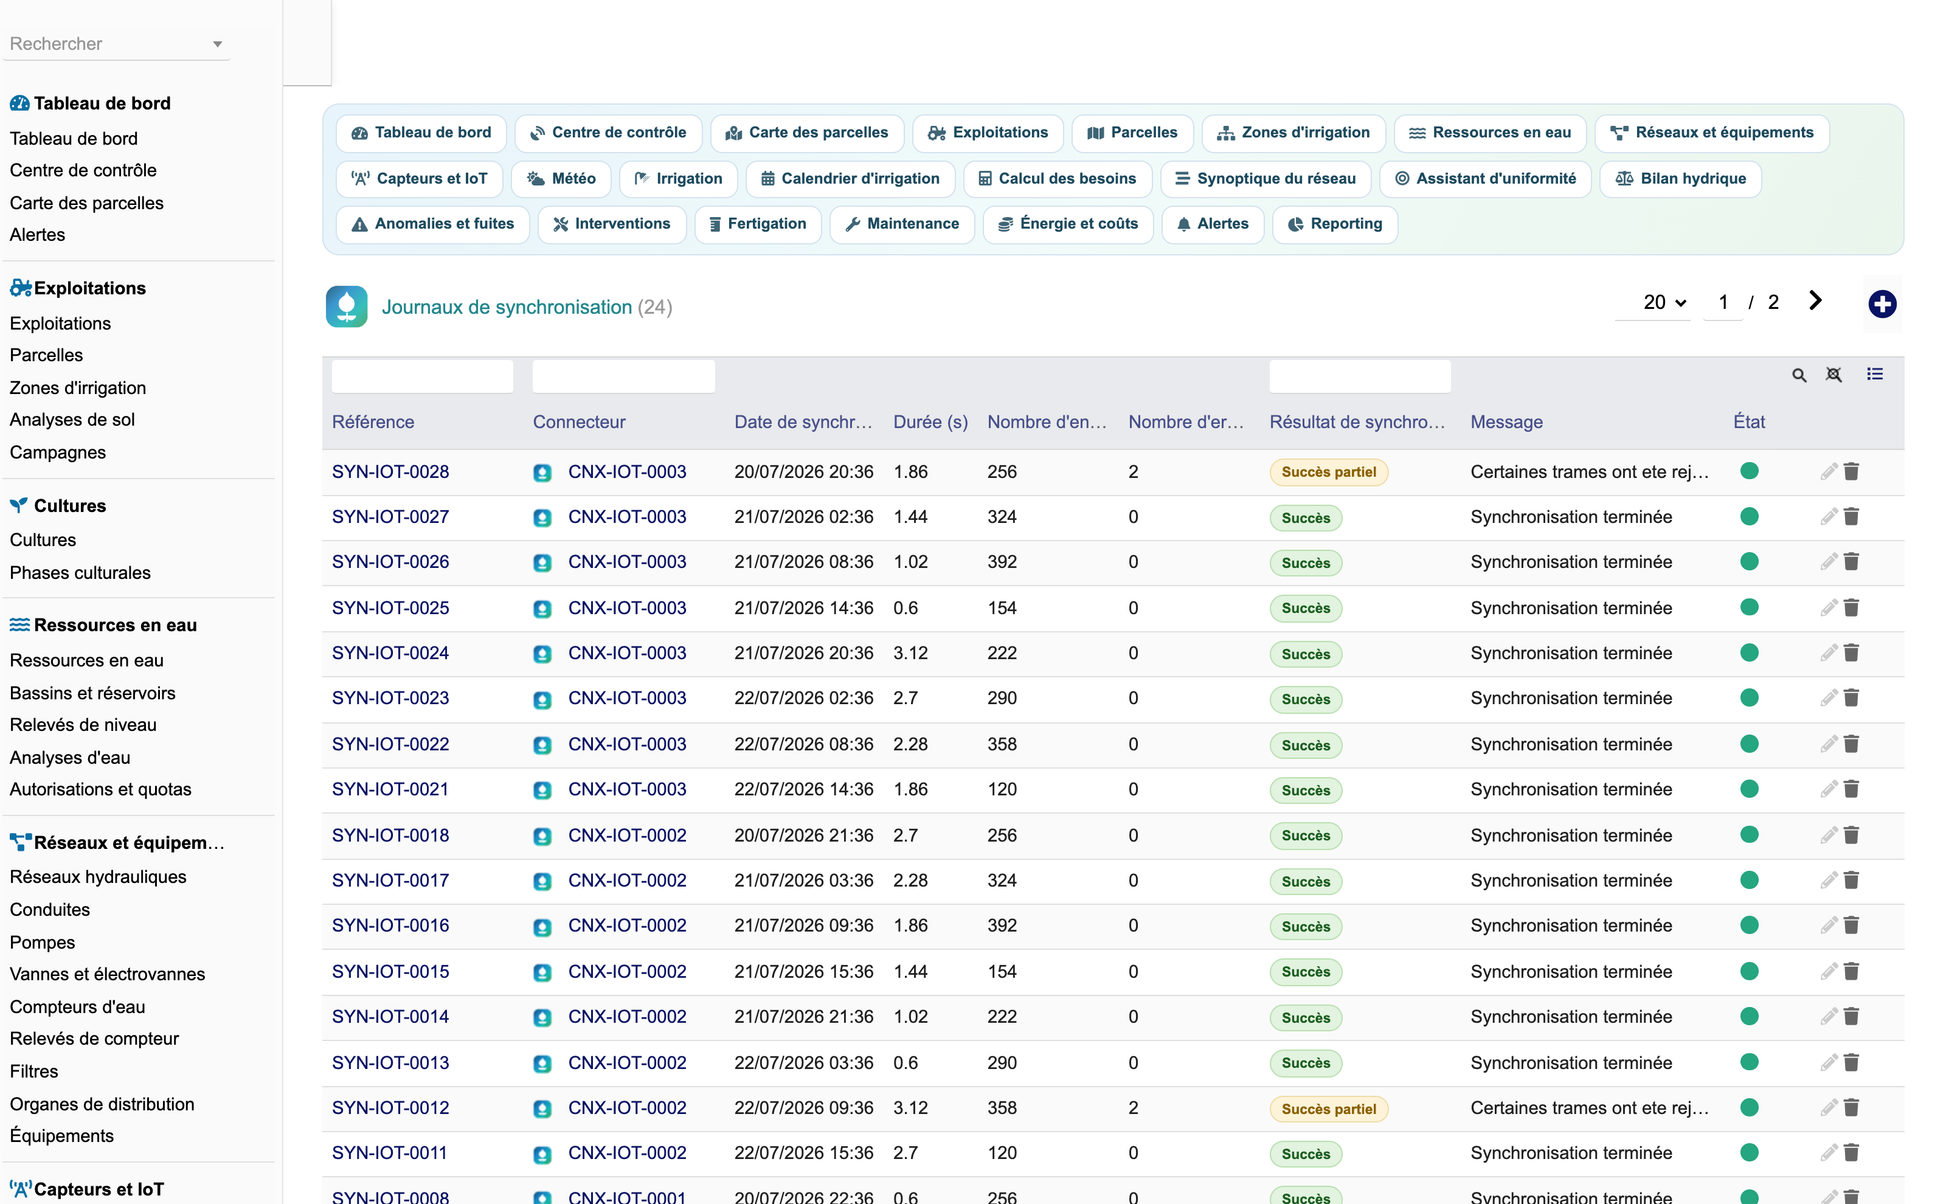The image size is (1946, 1204).
Task: Edit row SYN-IOT-0012 with pencil icon
Action: 1829,1108
